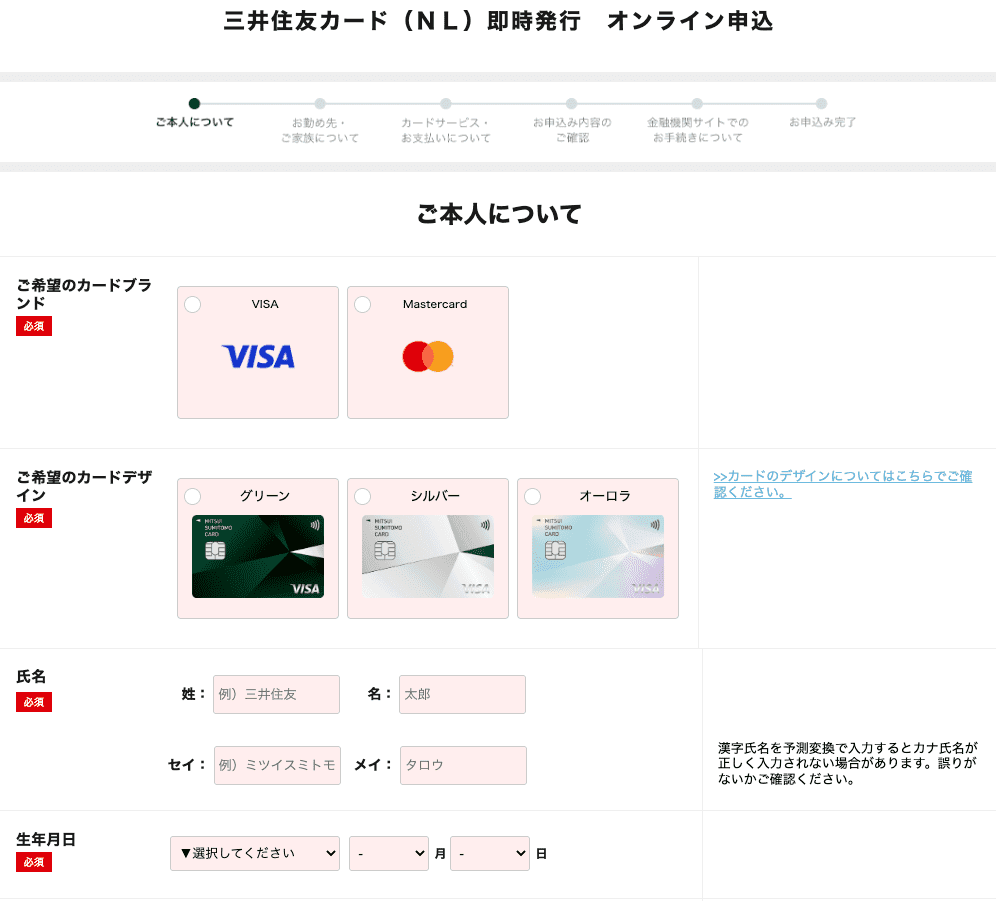Open the birth year 選択してください dropdown
Image resolution: width=996 pixels, height=901 pixels.
coord(255,853)
